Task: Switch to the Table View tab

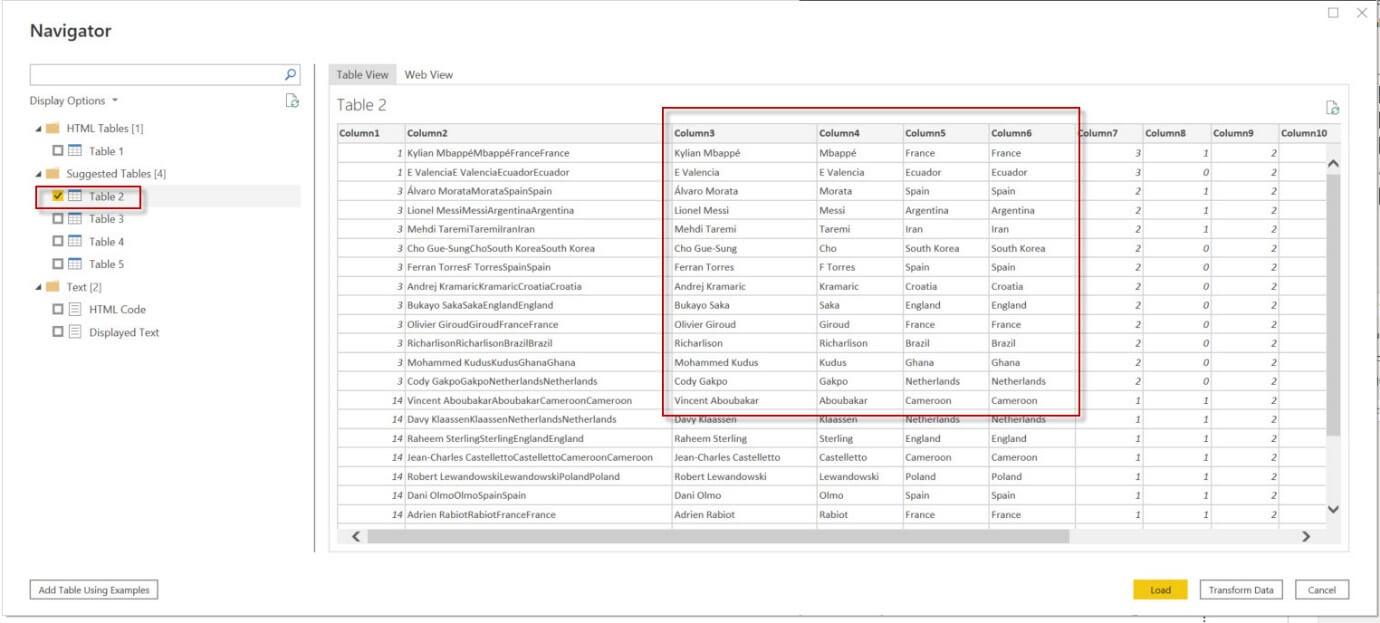Action: tap(362, 74)
